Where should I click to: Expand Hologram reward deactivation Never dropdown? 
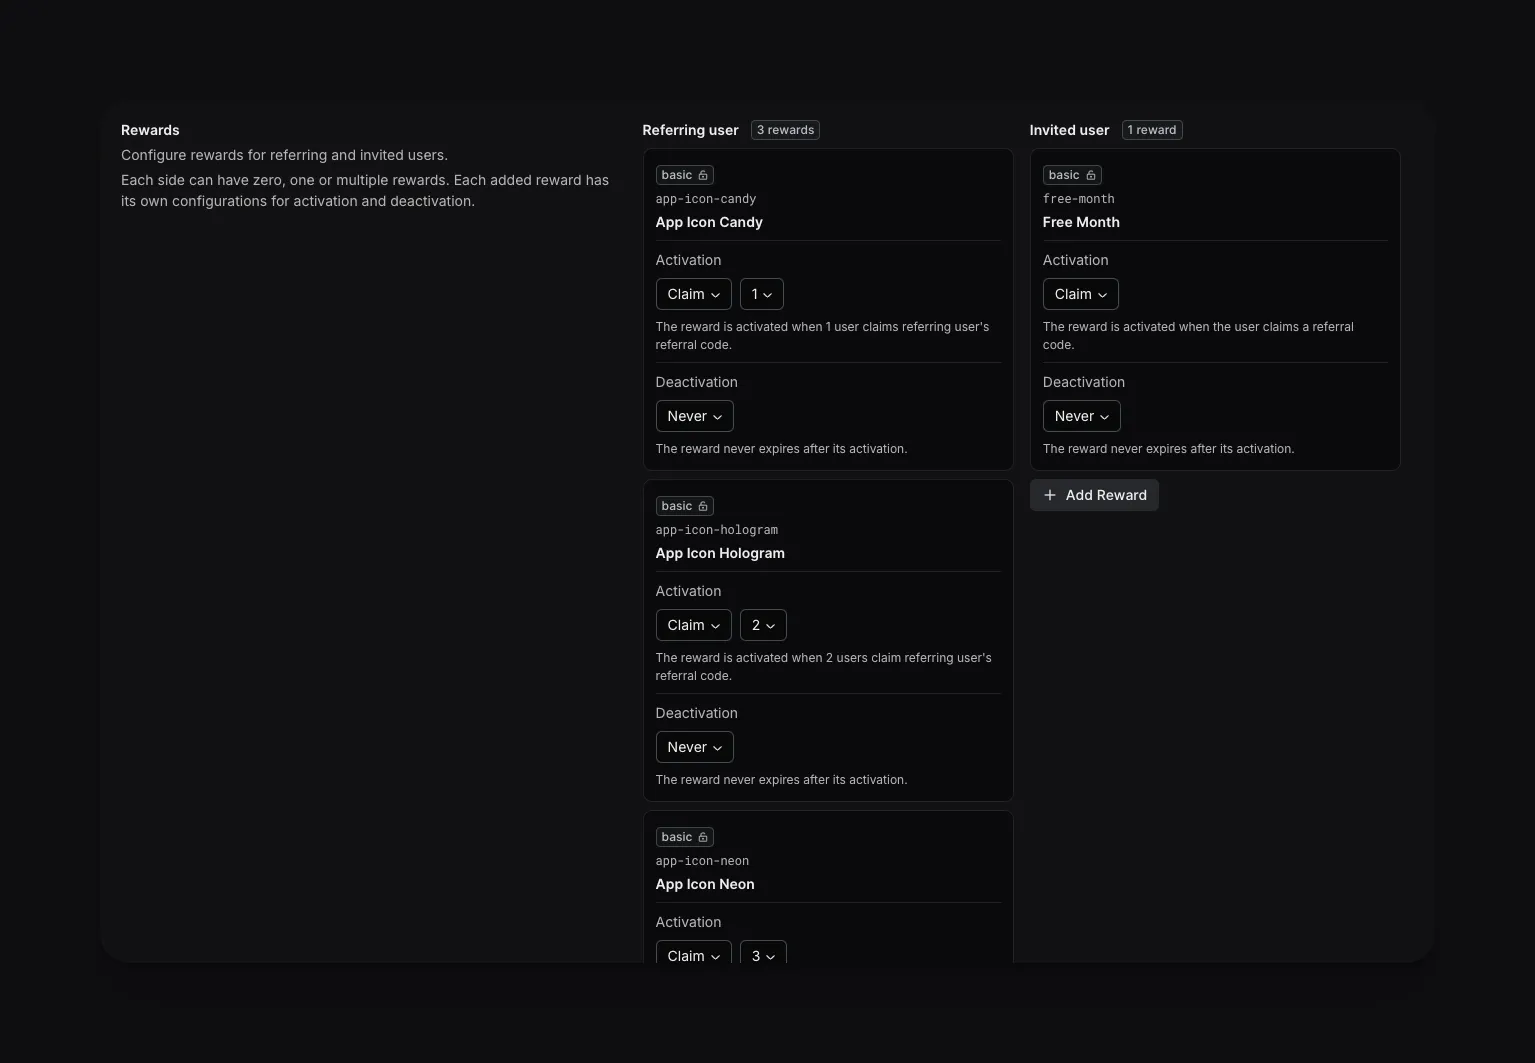pyautogui.click(x=694, y=747)
